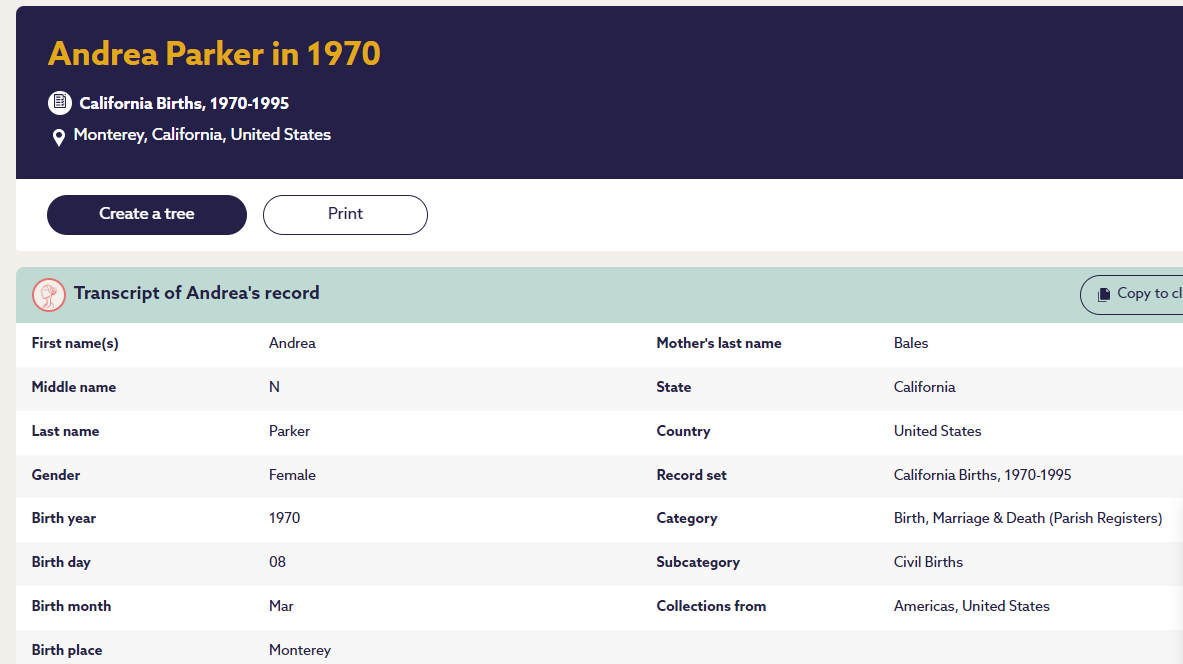Click the gender value Female
The image size is (1183, 664).
pyautogui.click(x=292, y=475)
